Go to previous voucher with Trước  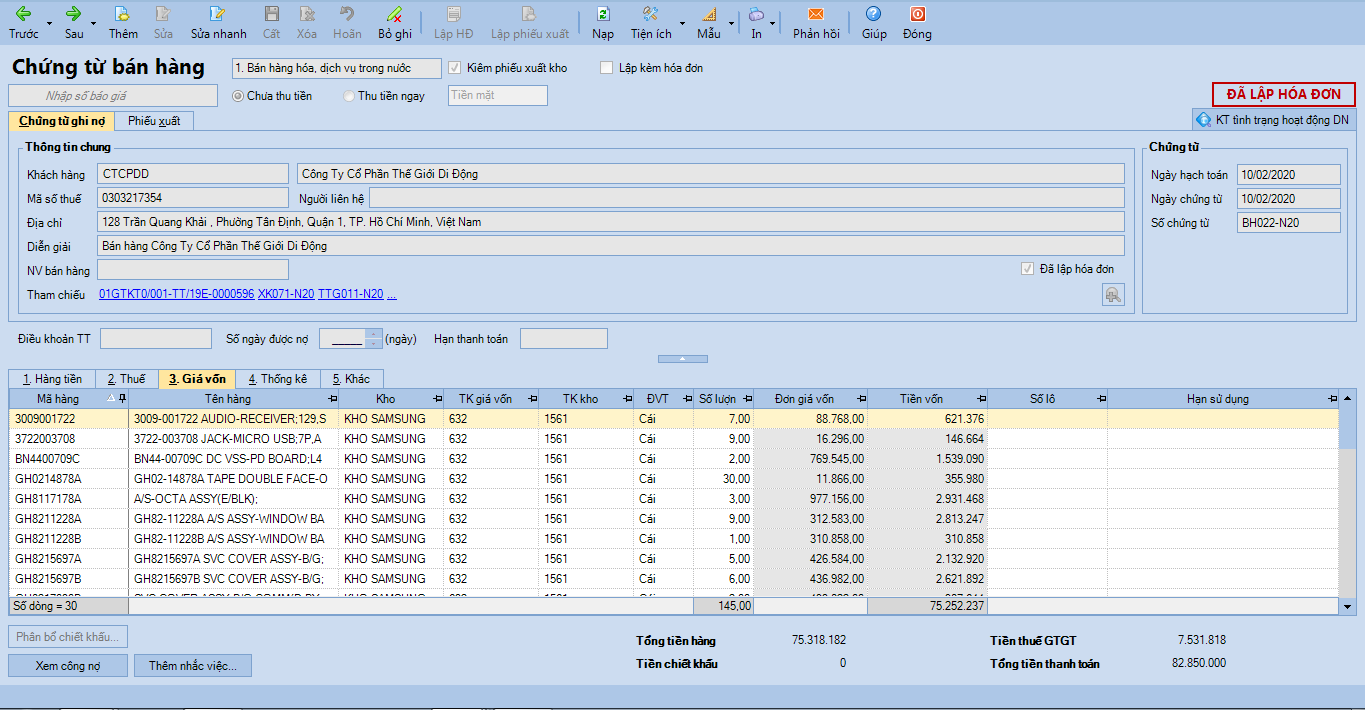[x=24, y=23]
